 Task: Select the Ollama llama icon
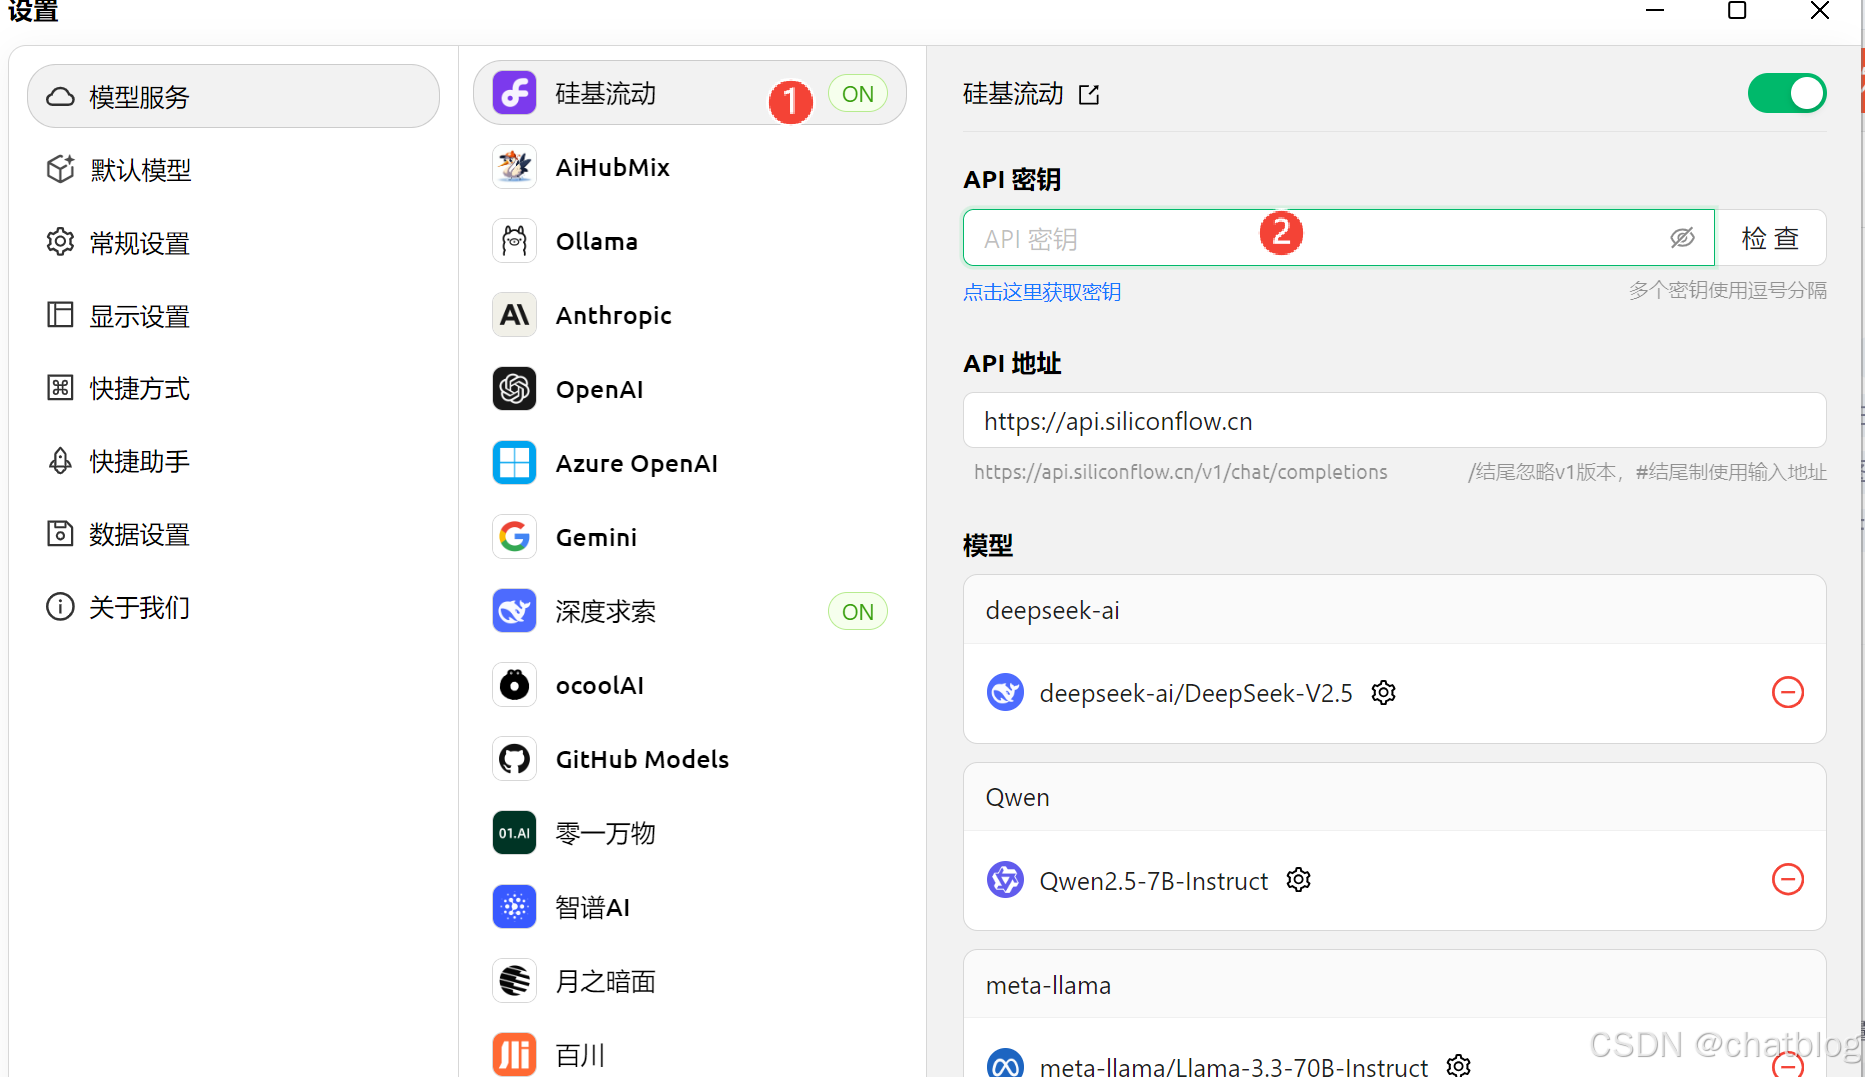pyautogui.click(x=514, y=241)
